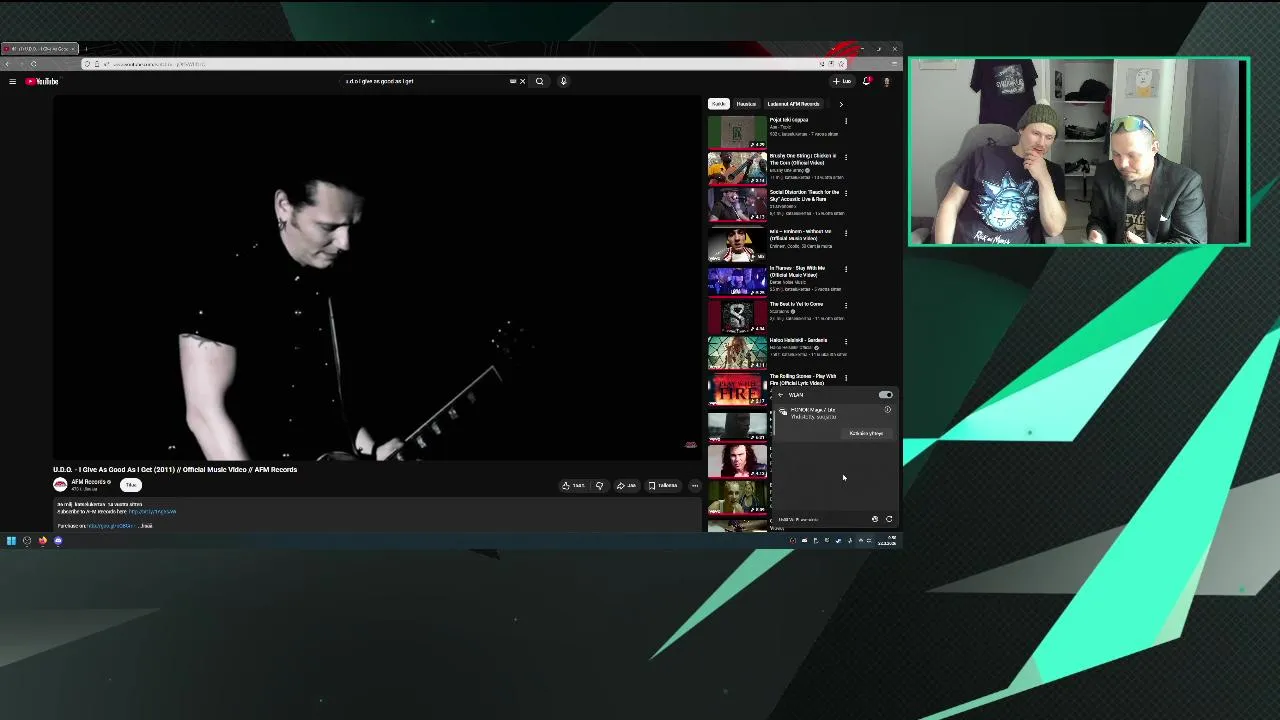Open the YouTube account avatar menu
The height and width of the screenshot is (720, 1280).
(x=886, y=81)
